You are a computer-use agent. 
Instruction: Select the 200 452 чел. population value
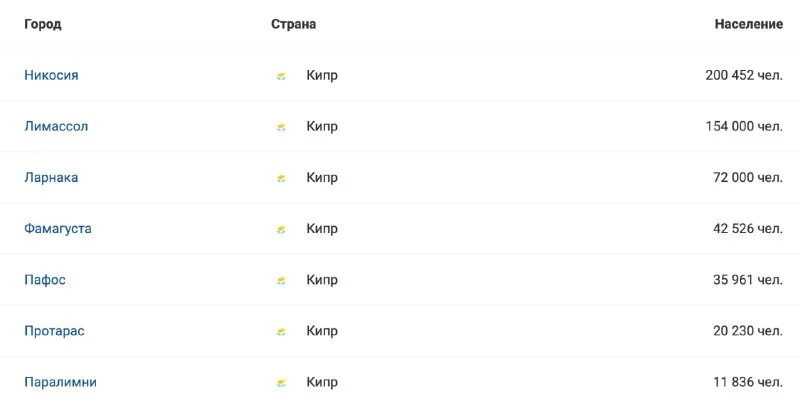(x=743, y=76)
